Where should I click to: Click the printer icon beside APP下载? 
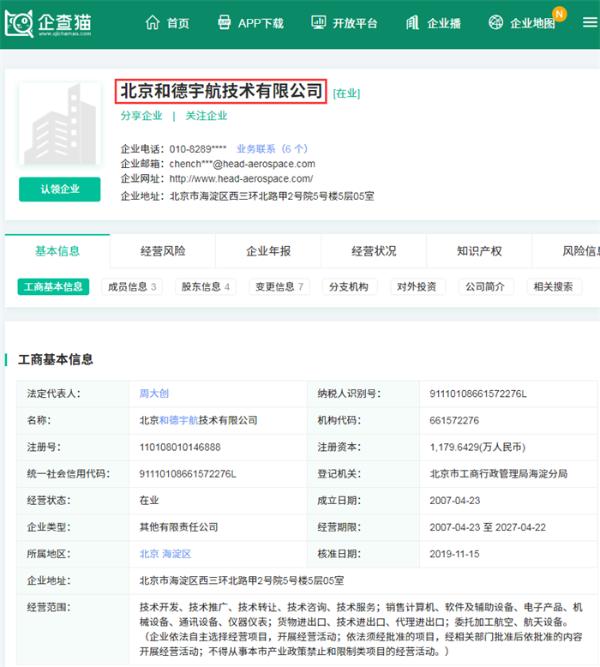[224, 23]
